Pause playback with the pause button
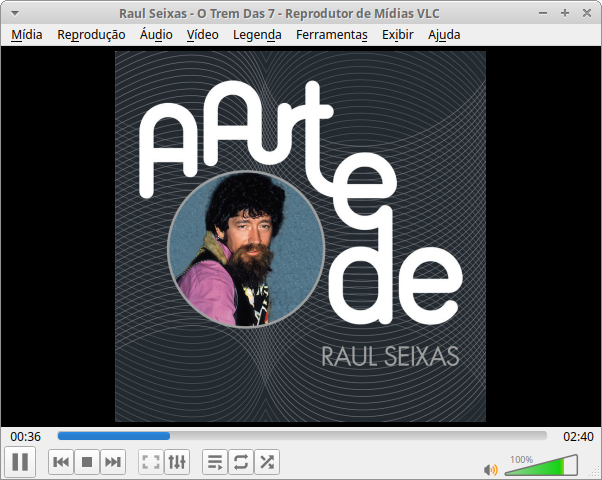This screenshot has height=480, width=602. (20, 462)
